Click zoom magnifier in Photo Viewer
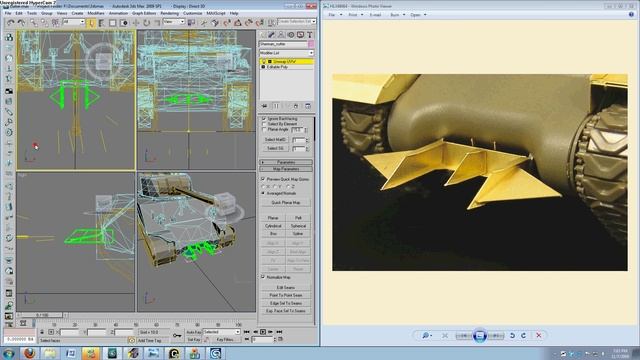The height and width of the screenshot is (360, 640). (425, 336)
